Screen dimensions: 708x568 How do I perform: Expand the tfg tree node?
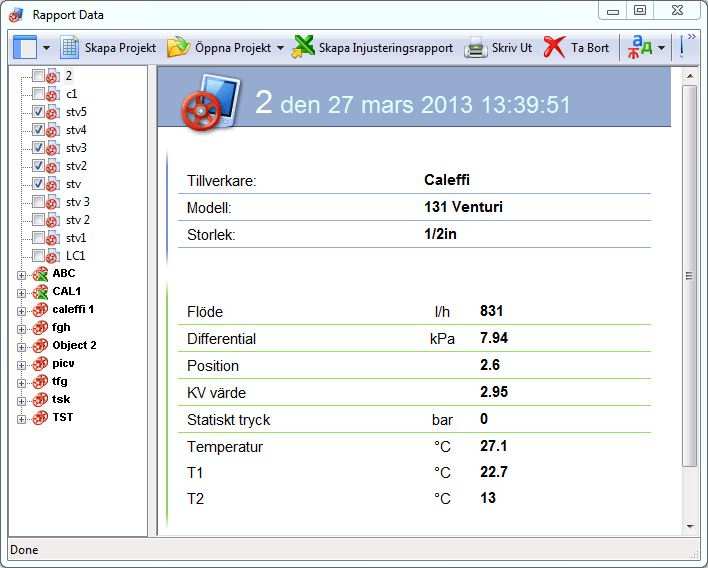pos(21,383)
